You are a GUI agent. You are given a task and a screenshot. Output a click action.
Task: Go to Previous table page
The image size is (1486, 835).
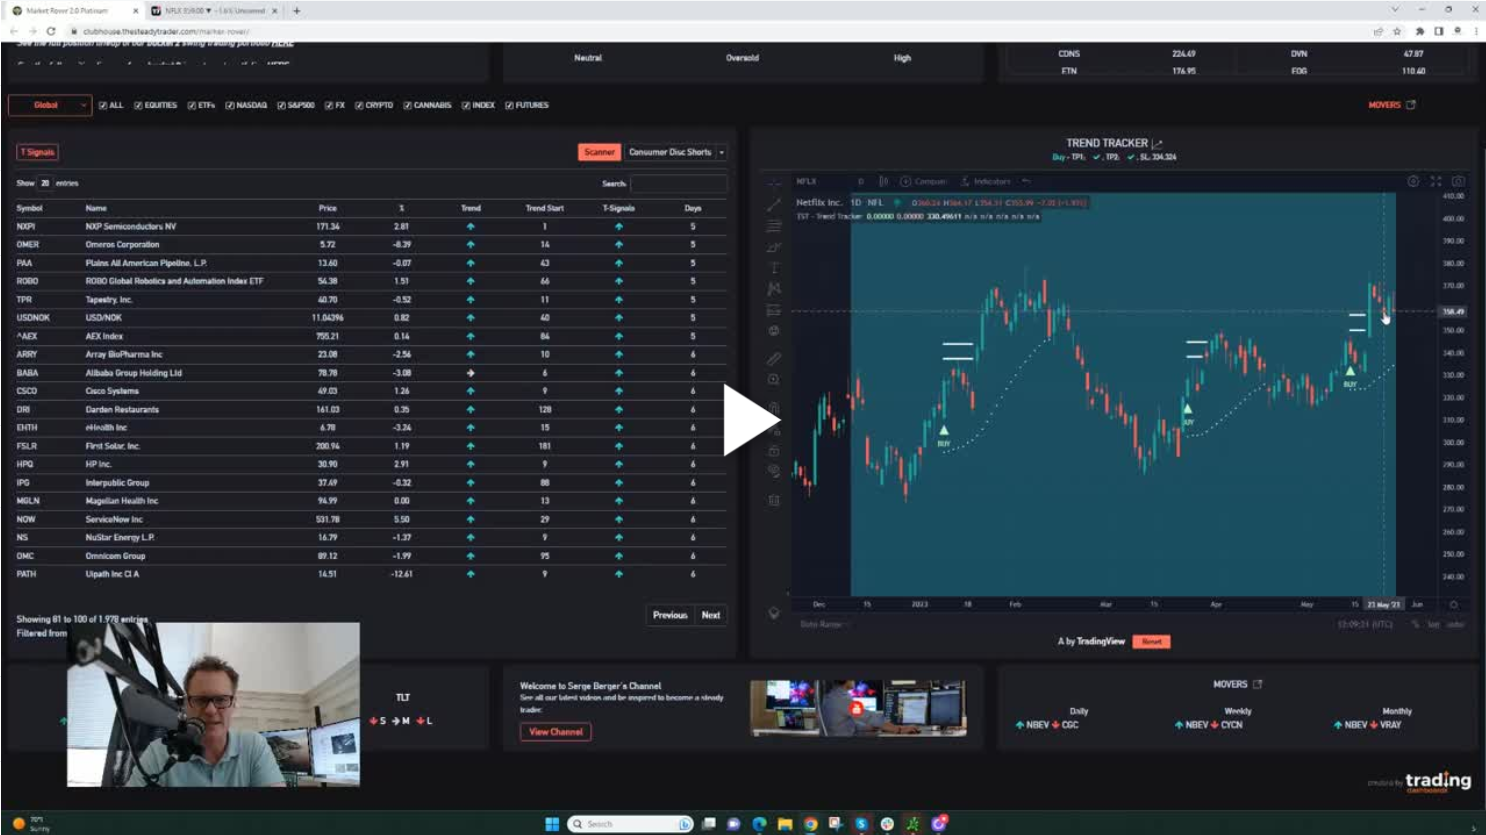pyautogui.click(x=670, y=615)
